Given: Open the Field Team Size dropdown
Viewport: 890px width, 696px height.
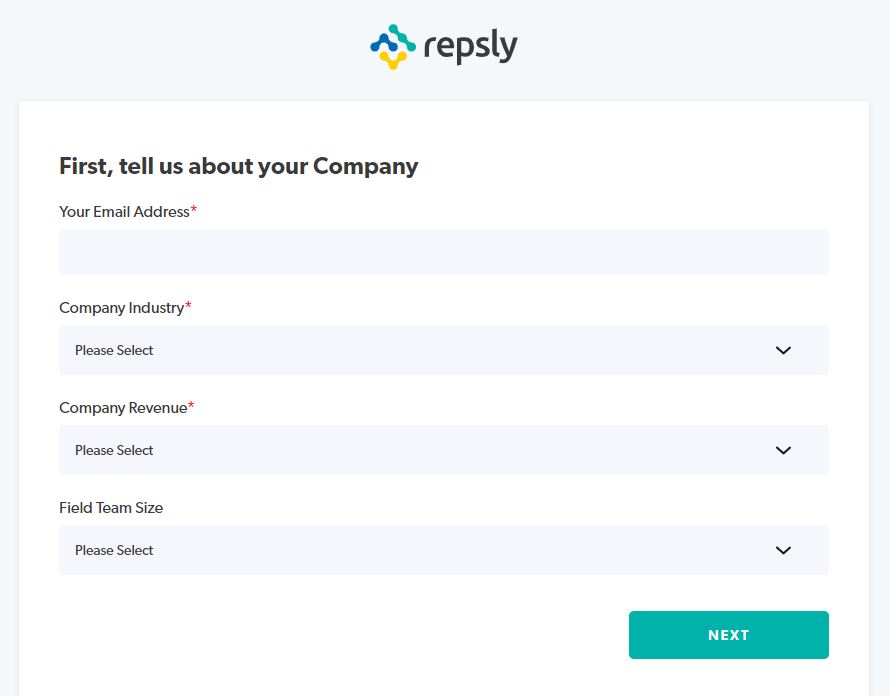Looking at the screenshot, I should coord(443,550).
